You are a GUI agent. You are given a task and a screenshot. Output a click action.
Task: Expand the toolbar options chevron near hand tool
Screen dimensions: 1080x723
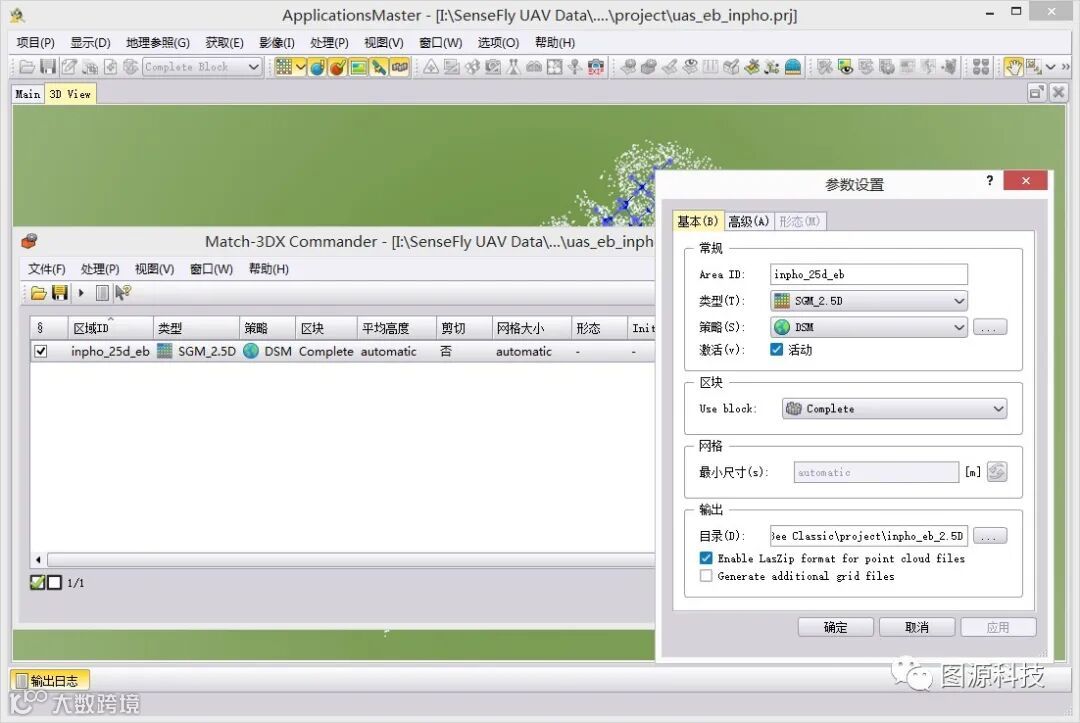(x=1050, y=67)
